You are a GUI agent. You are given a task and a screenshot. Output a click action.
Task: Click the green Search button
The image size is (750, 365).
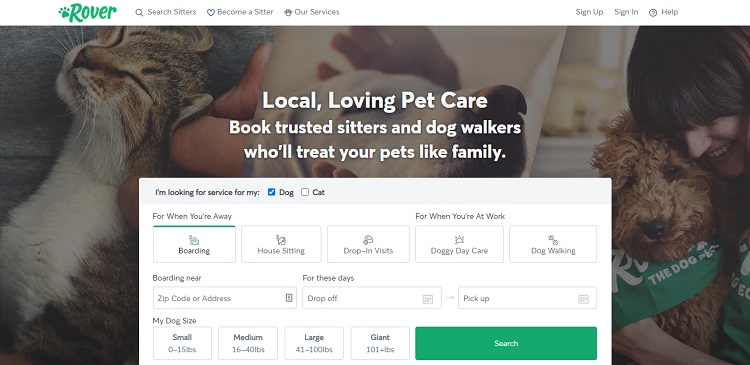click(506, 343)
